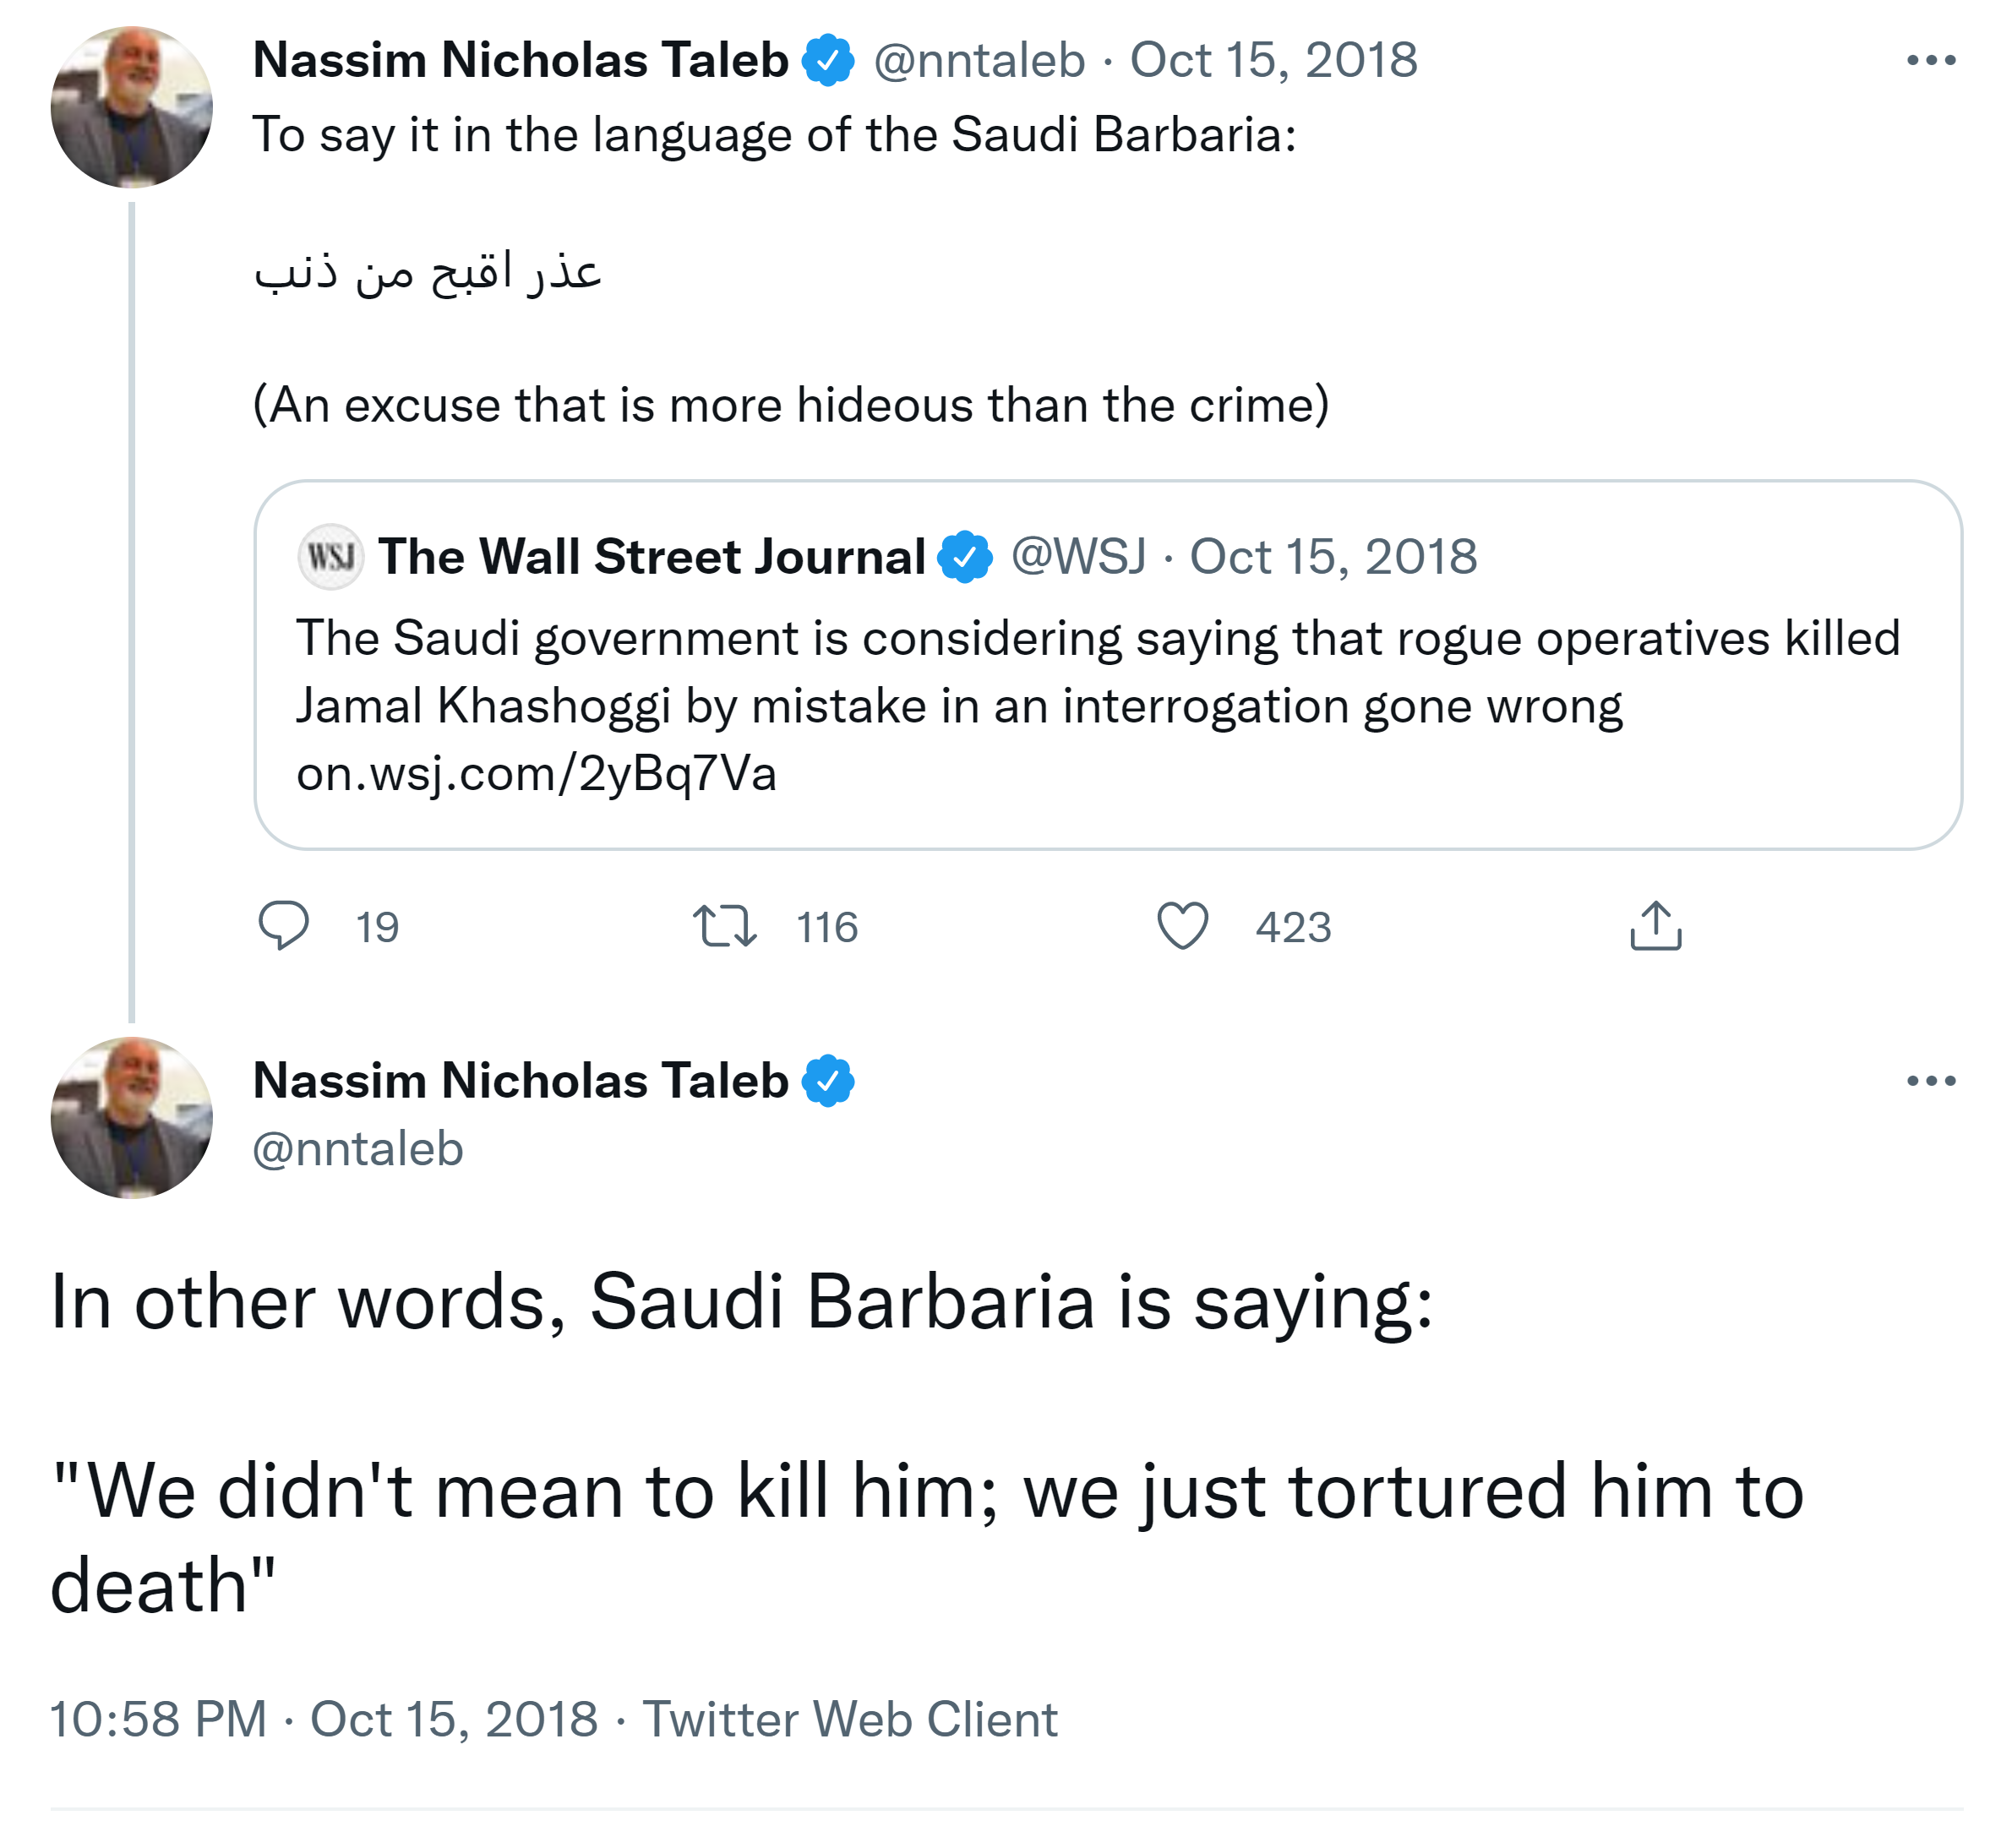Click the verified badge on the first tweet
Screen dimensions: 2001x1848
click(828, 60)
